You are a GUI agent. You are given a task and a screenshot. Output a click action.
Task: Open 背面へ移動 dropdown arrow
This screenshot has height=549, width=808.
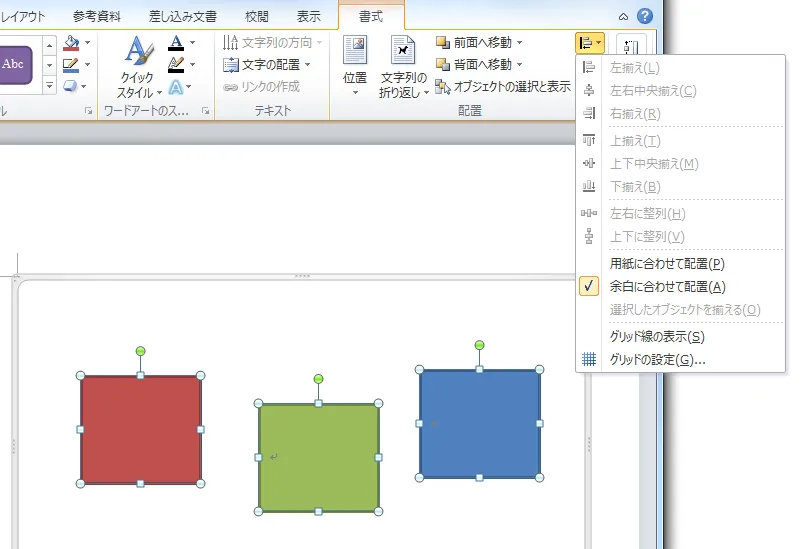519,64
